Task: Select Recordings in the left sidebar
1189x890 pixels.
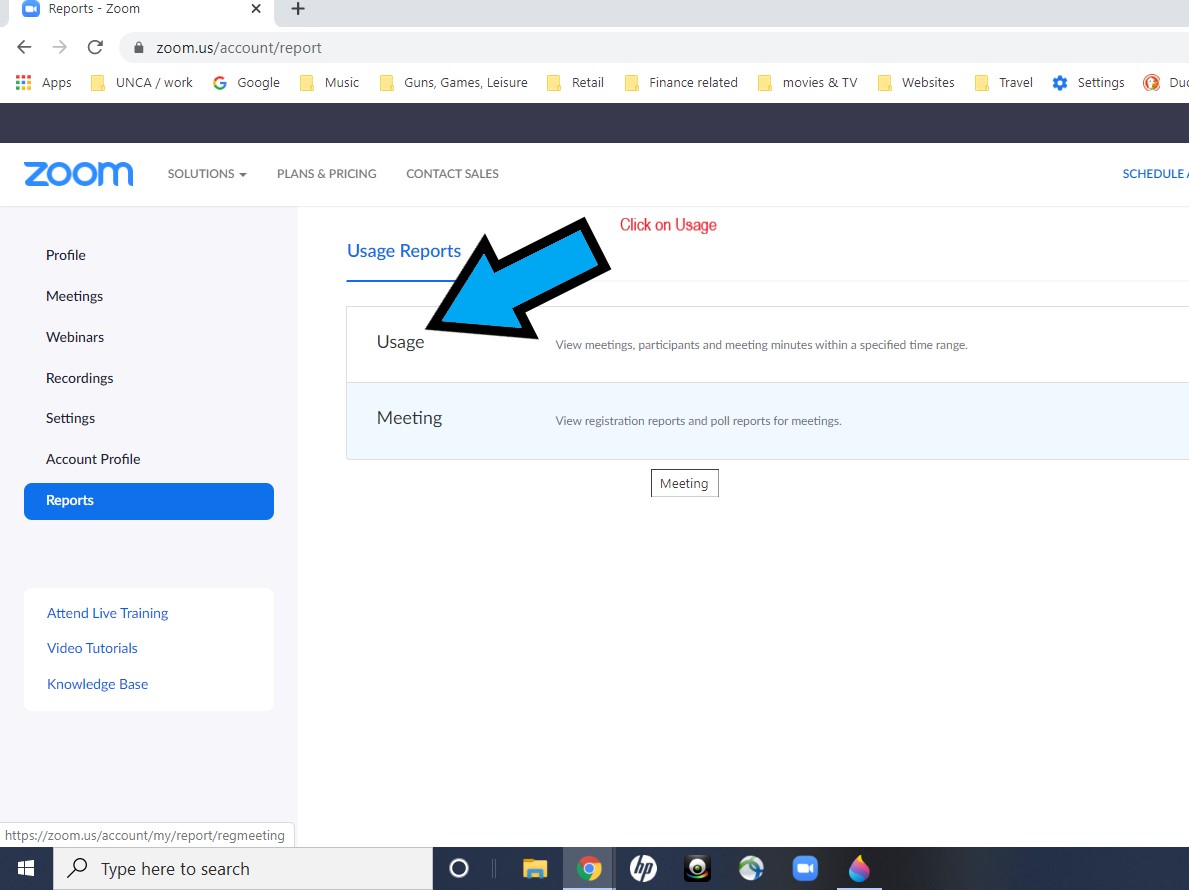Action: [79, 378]
